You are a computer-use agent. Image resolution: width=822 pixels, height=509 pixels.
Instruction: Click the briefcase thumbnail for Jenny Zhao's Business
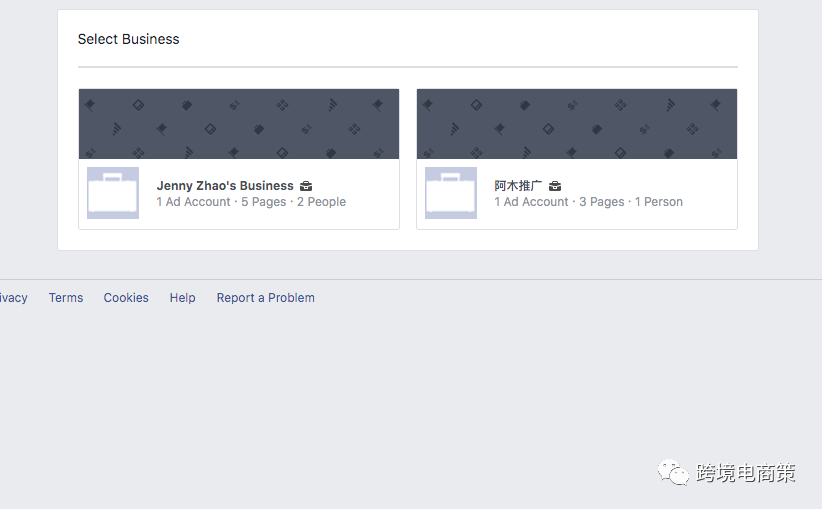tap(113, 193)
